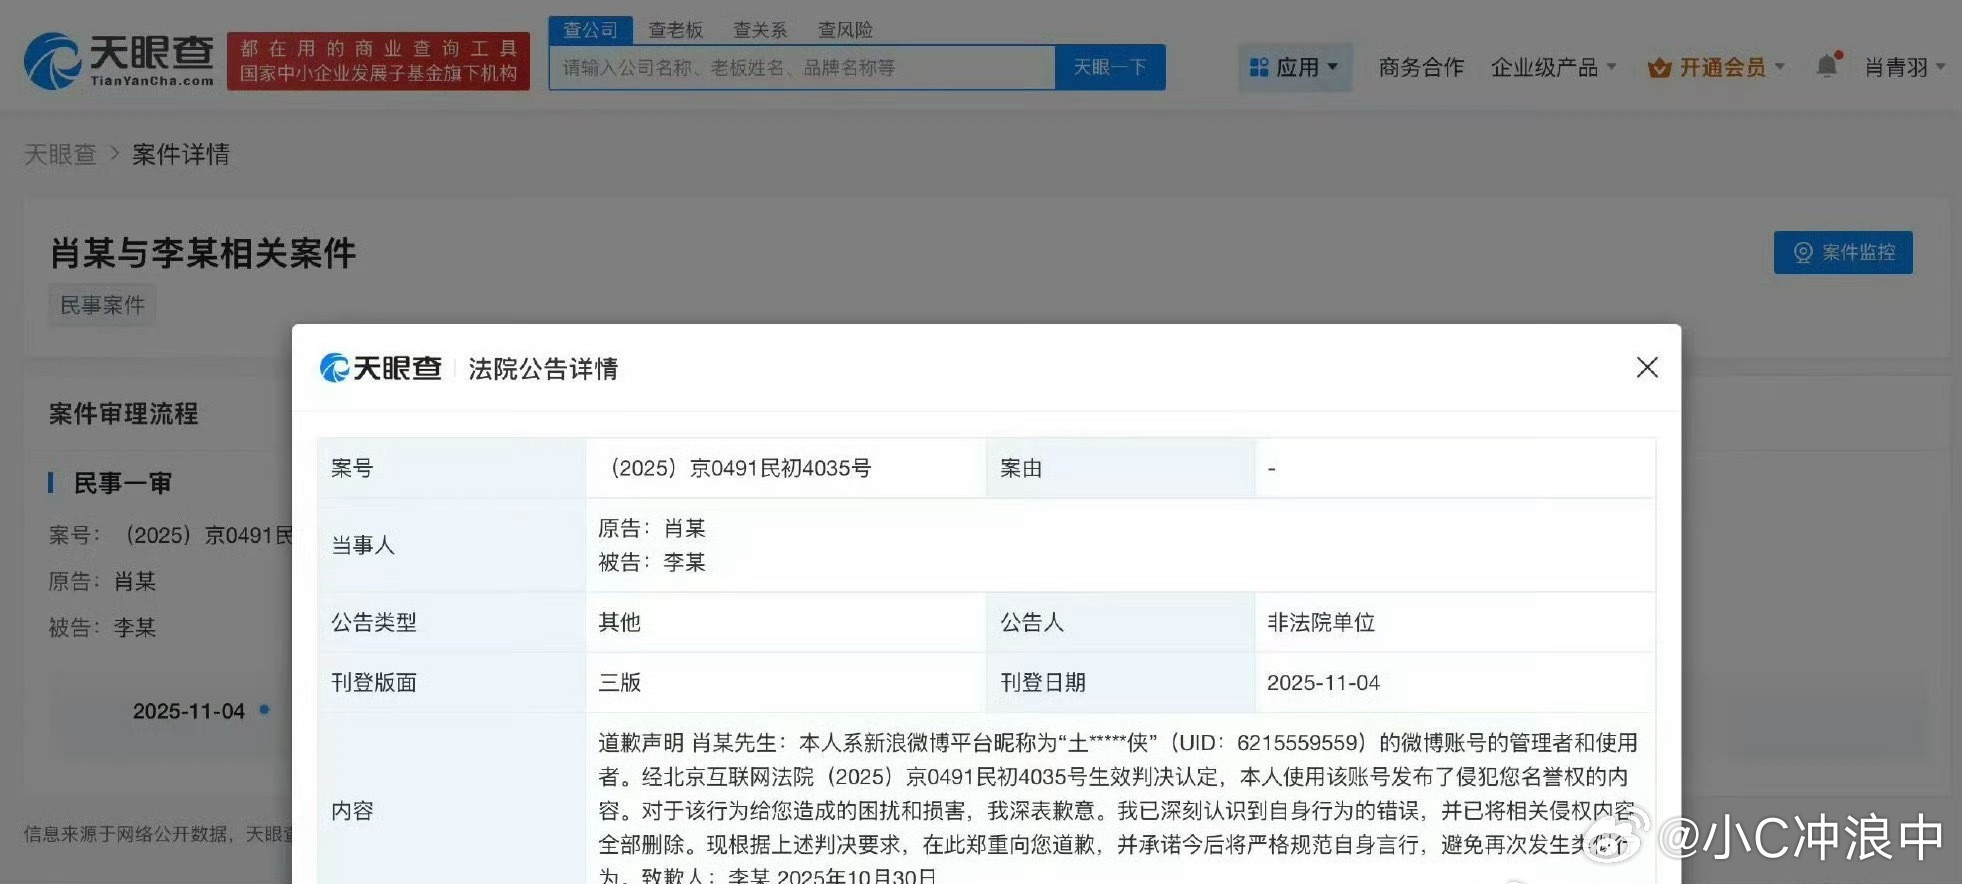Click the TianYanCha logo in dialog header
Screen dimensions: 1962x884
(381, 368)
